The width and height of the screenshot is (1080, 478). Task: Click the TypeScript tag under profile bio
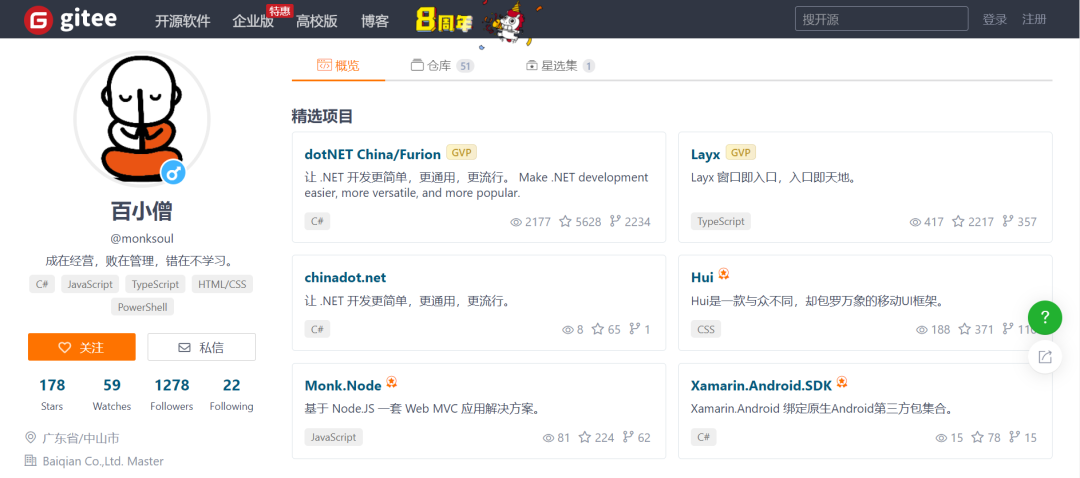(x=156, y=284)
